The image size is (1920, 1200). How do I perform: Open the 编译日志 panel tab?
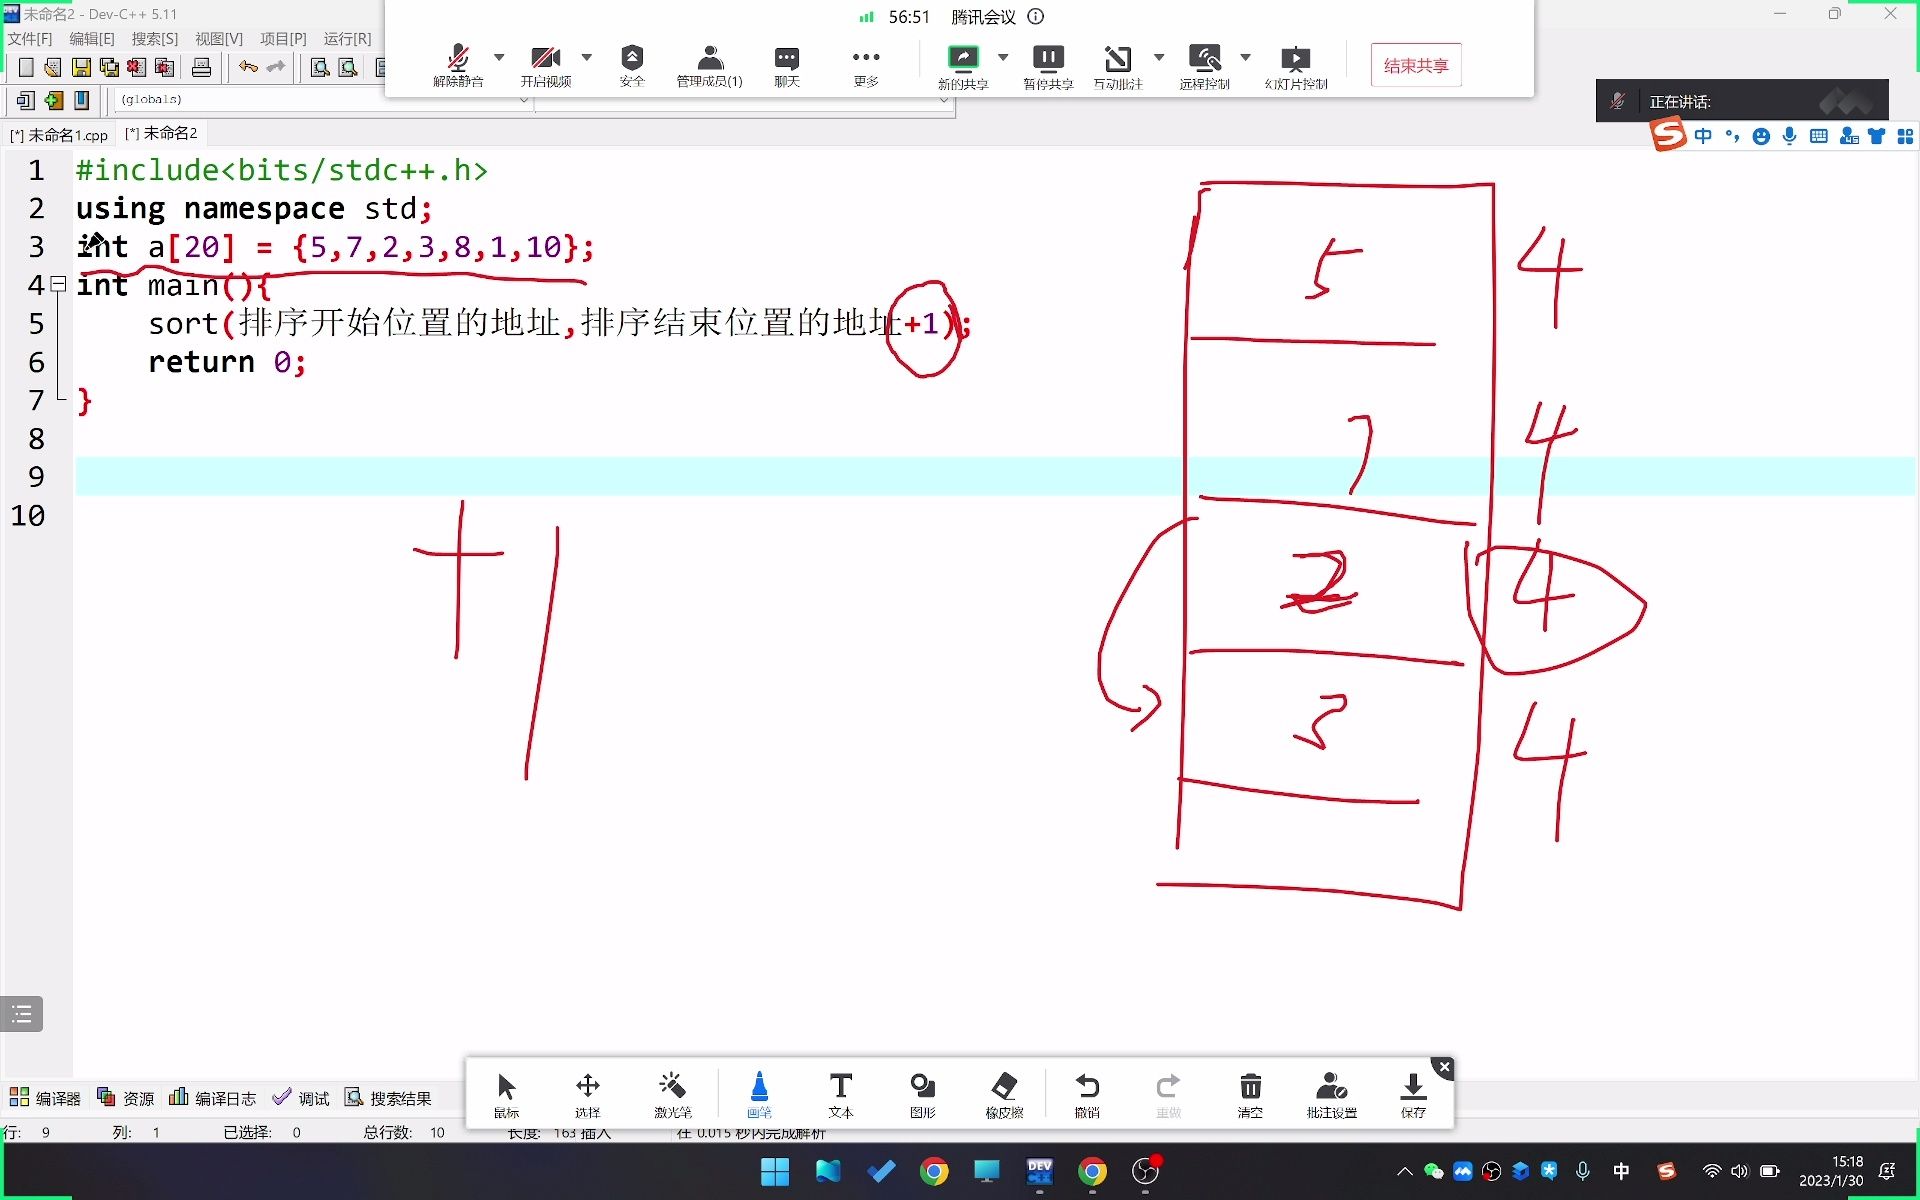coord(213,1098)
